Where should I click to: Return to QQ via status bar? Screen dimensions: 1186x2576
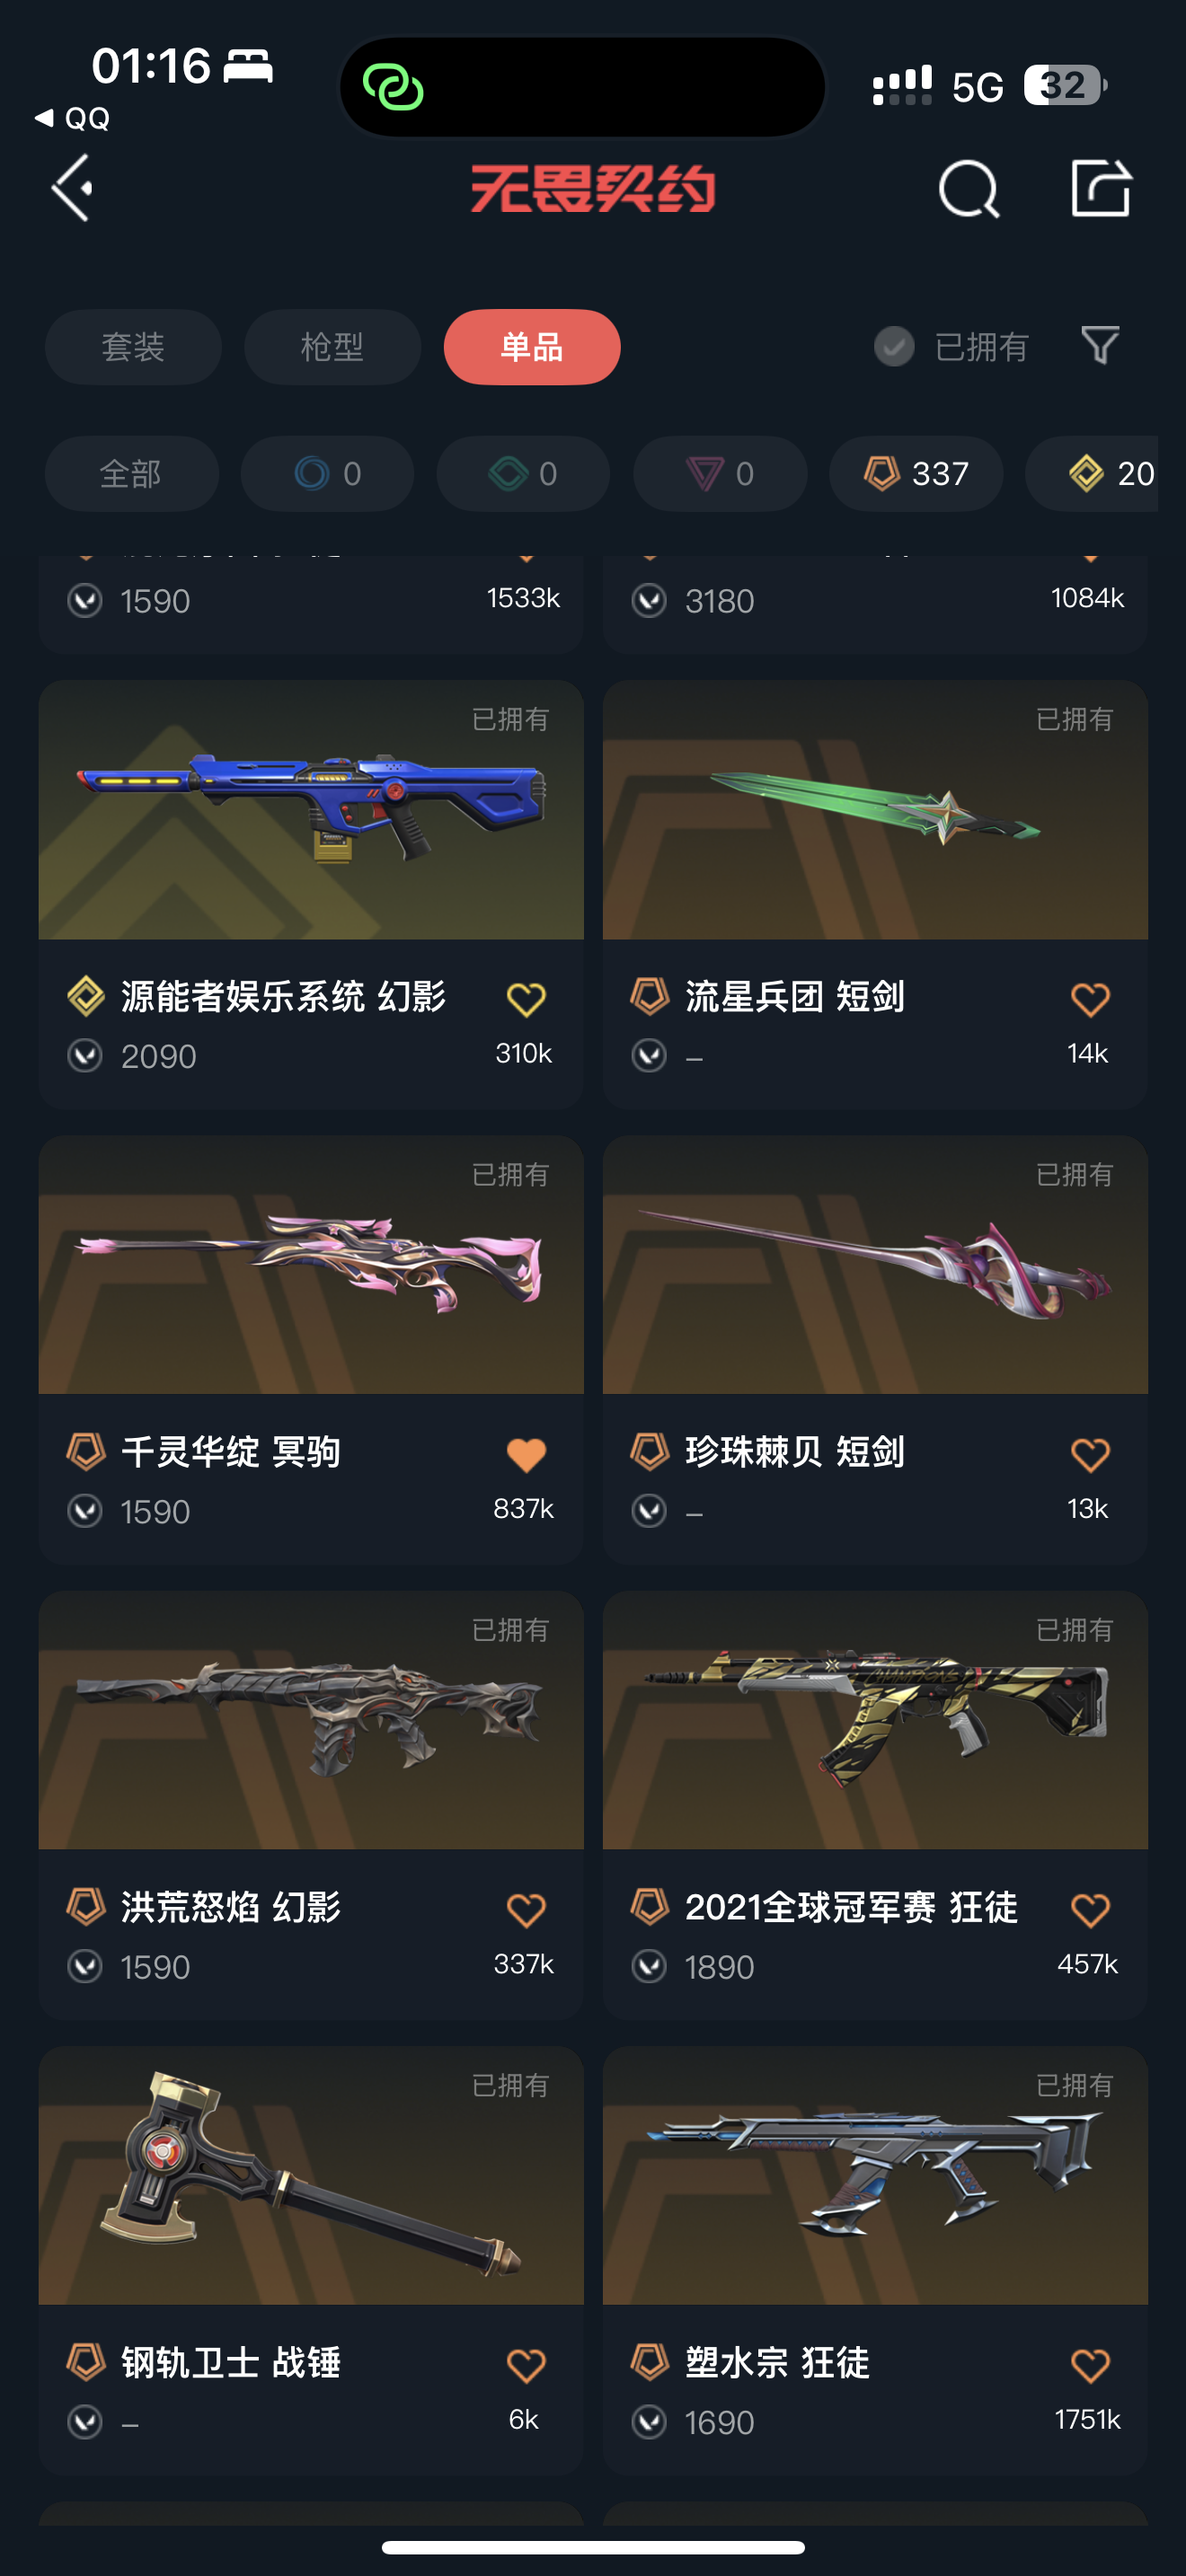[x=72, y=119]
